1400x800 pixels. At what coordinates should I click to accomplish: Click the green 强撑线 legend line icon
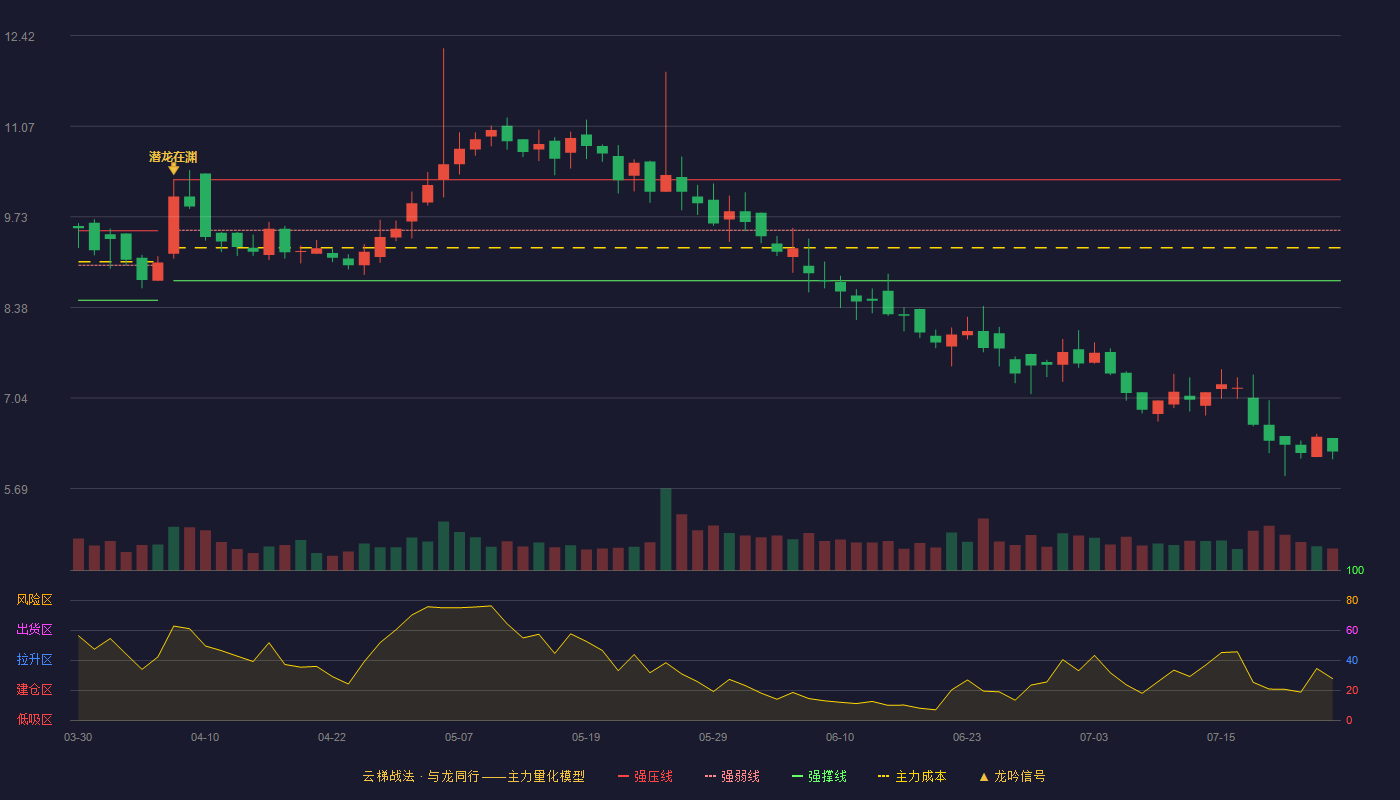click(x=797, y=776)
